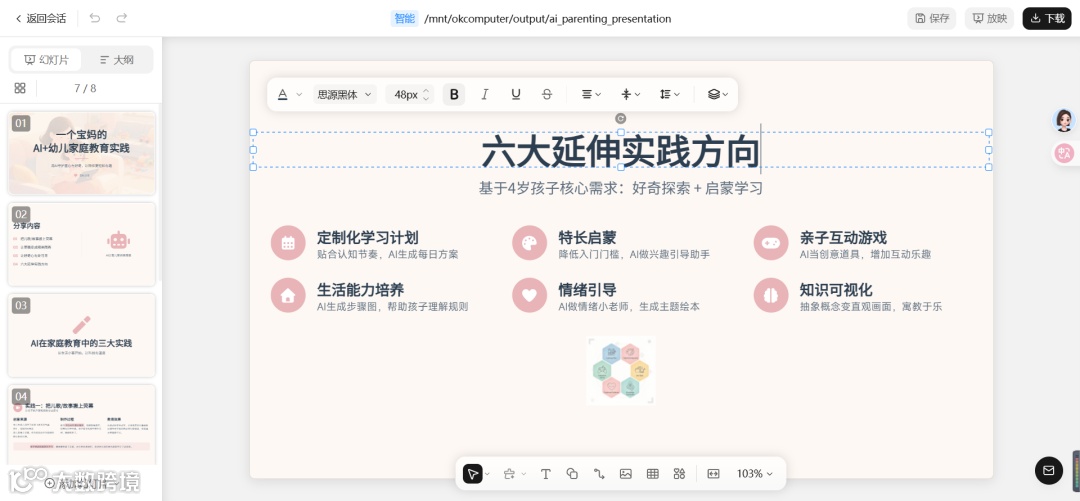Click the heading 情绪引导

pos(587,289)
